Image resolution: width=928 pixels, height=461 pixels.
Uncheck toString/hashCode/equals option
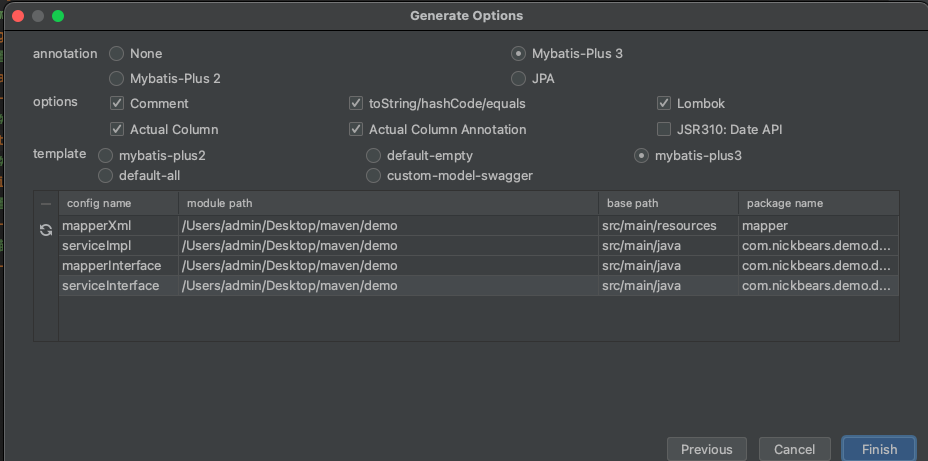(x=356, y=104)
